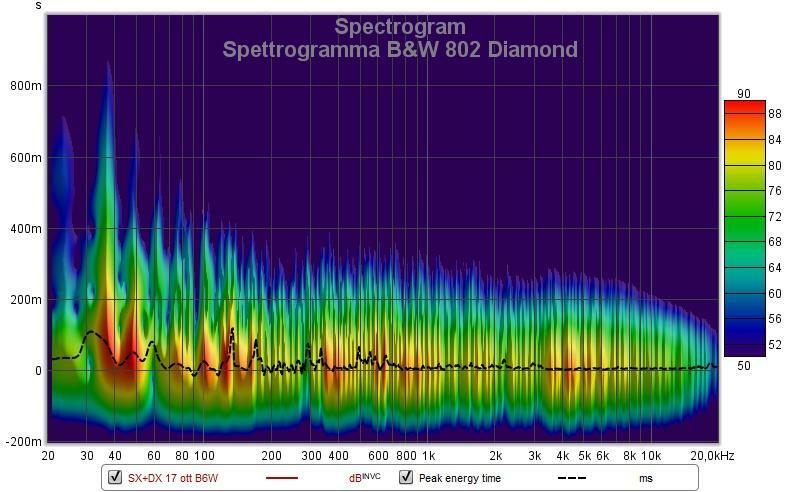This screenshot has height=492, width=800.
Task: Click the 10k frequency axis label
Action: [x=651, y=456]
